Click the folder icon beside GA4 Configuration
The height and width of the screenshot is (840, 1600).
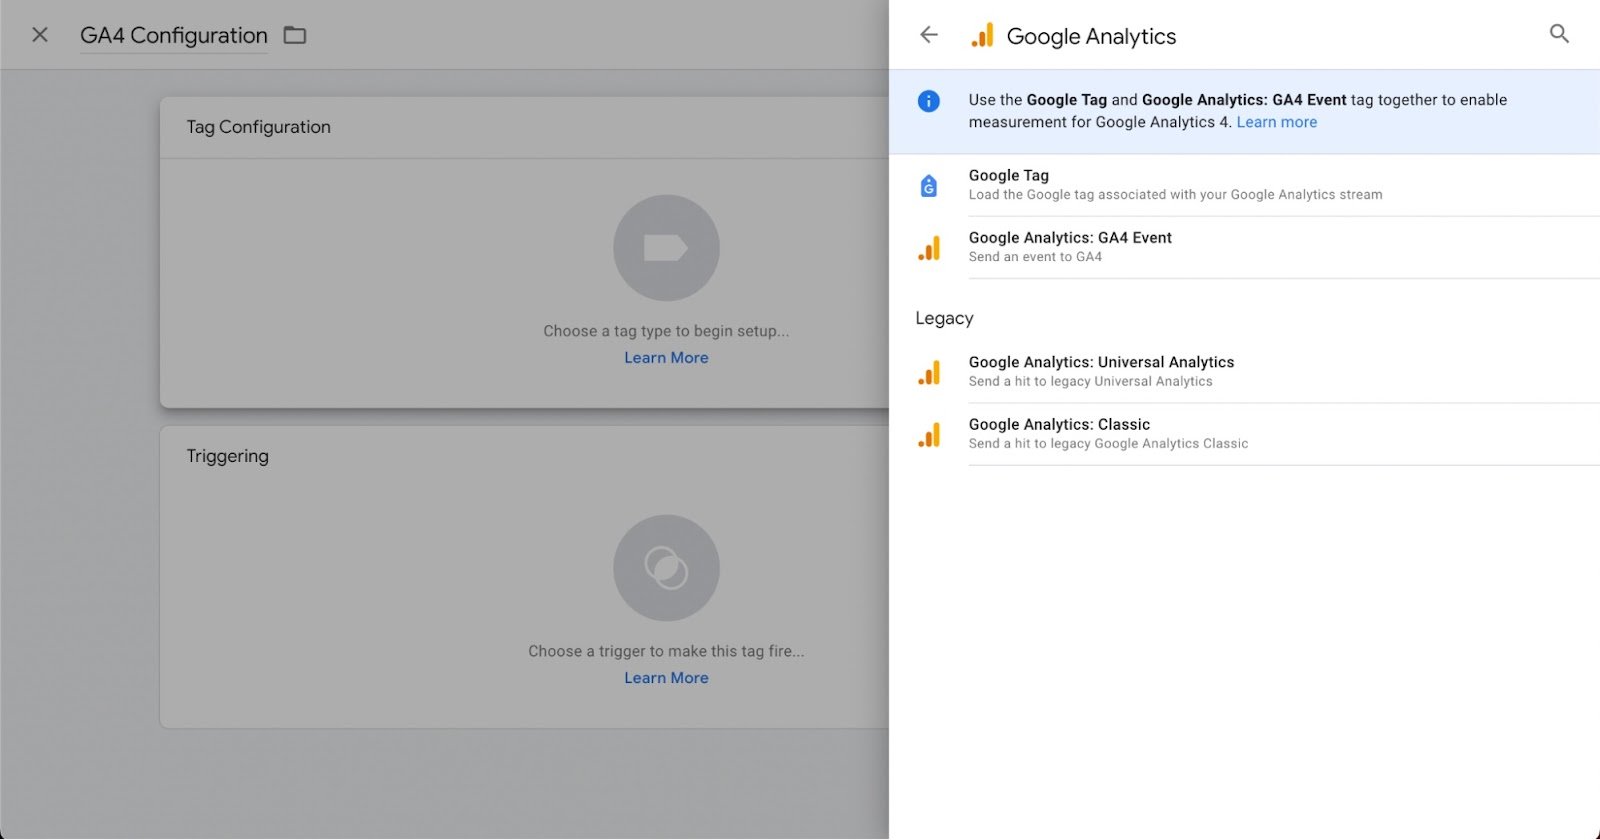tap(295, 35)
